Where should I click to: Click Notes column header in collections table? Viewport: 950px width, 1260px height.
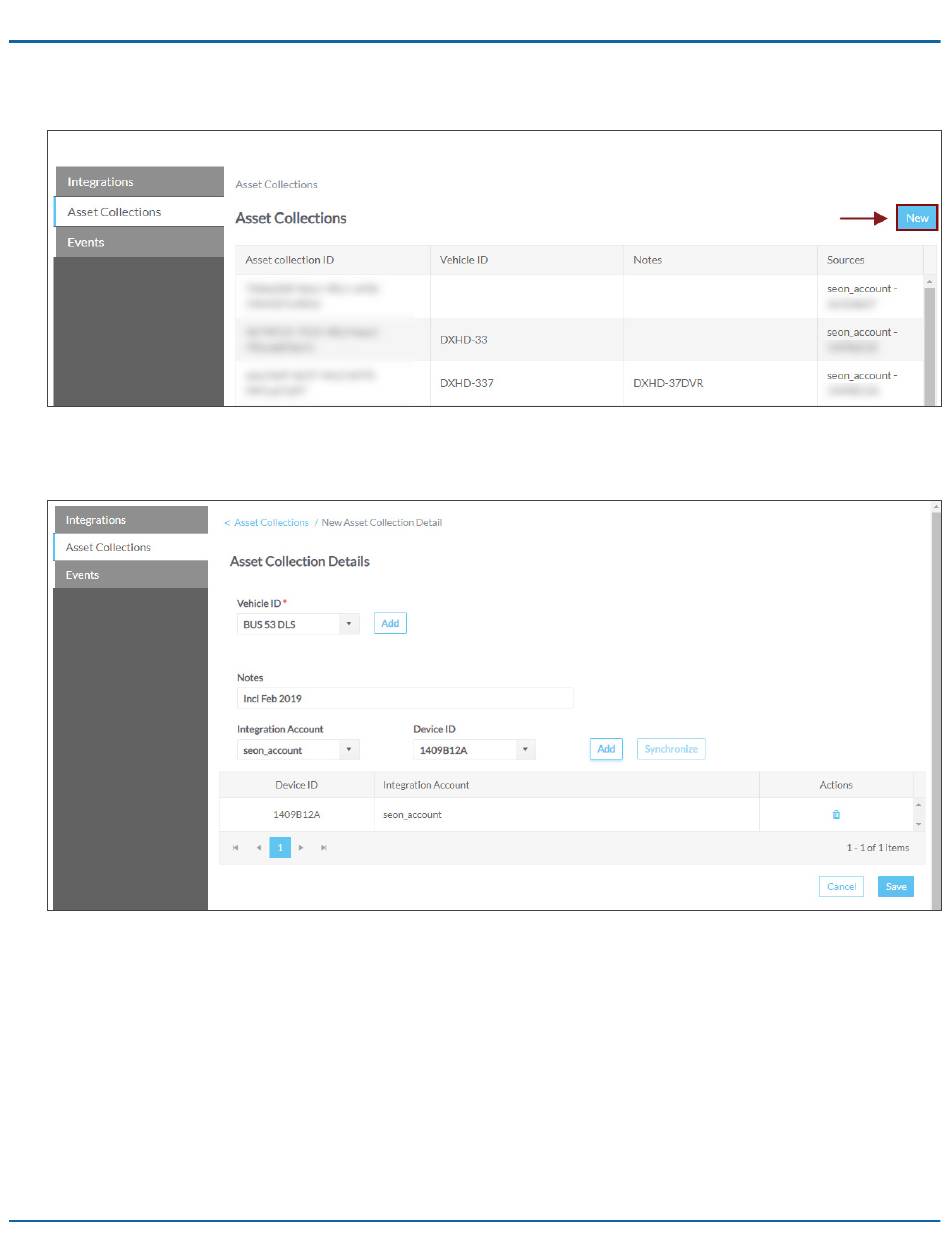720,260
